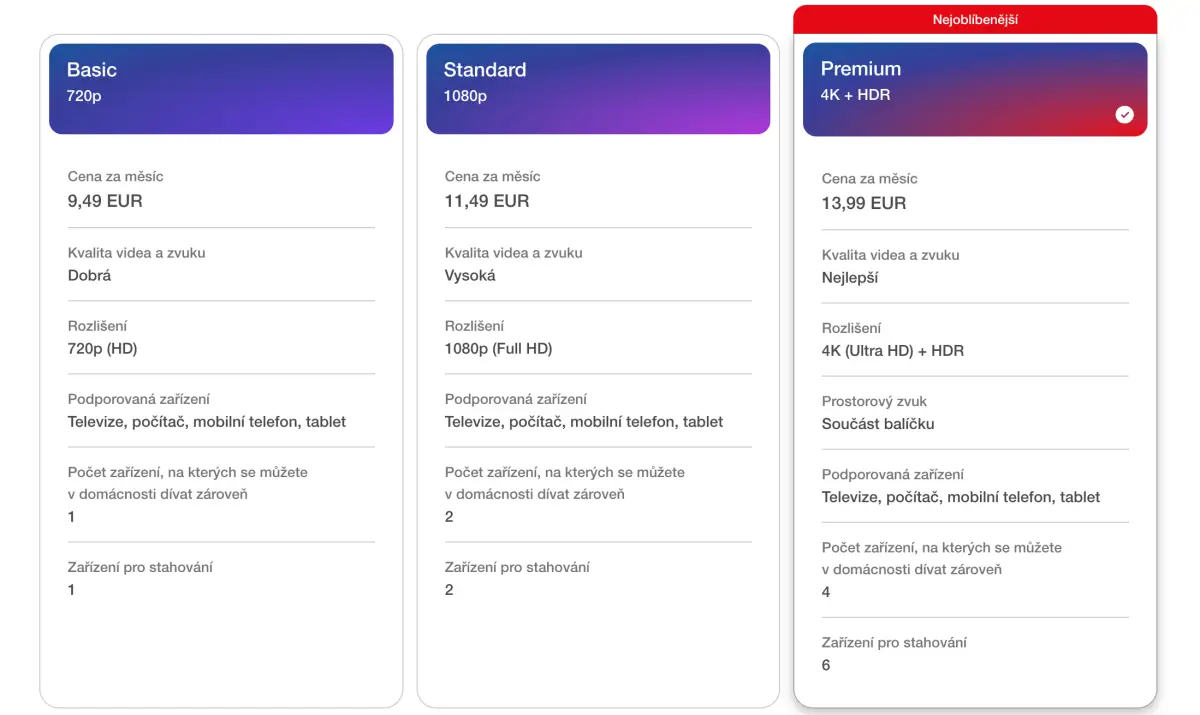Click Dobrá video quality in Basic card

pos(90,275)
